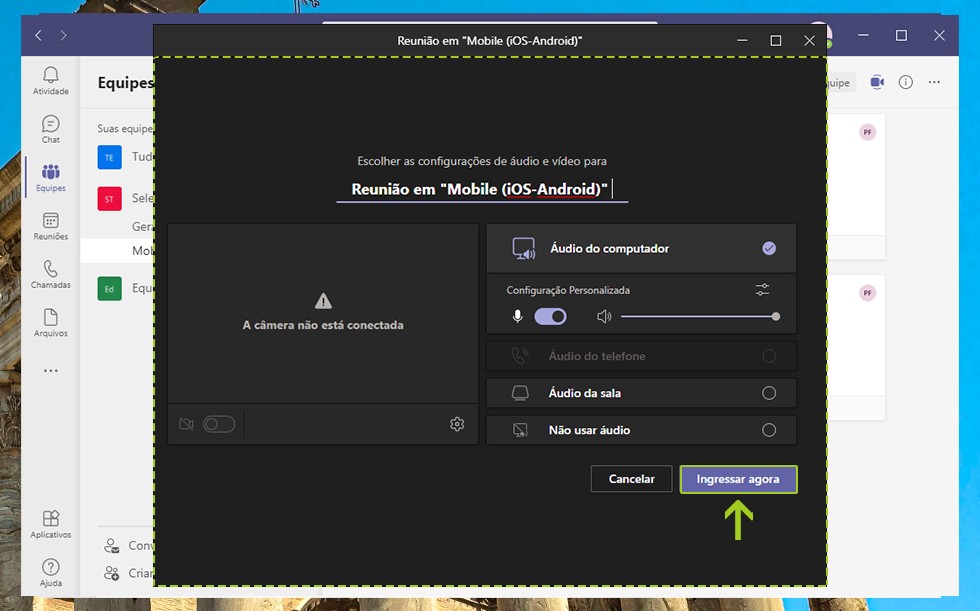This screenshot has width=980, height=611.
Task: Select Não usar áudio option
Action: coord(768,430)
